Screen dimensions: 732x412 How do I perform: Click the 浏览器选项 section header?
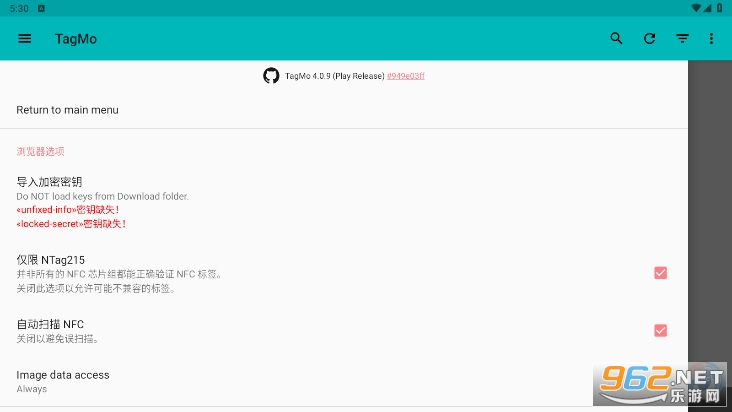coord(40,151)
